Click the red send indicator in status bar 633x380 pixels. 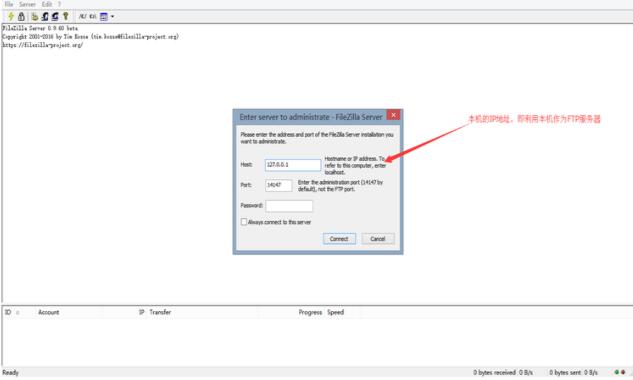click(623, 372)
